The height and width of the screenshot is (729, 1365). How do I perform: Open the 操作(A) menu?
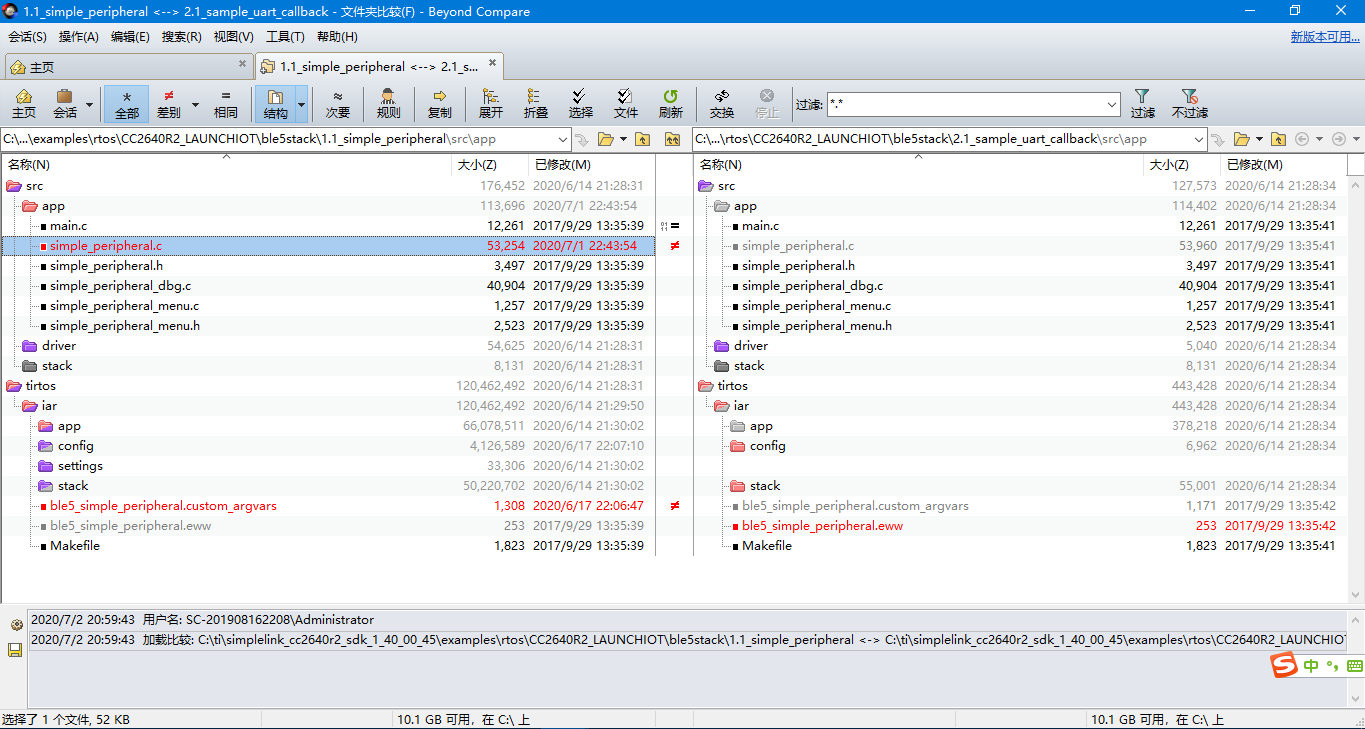point(79,37)
